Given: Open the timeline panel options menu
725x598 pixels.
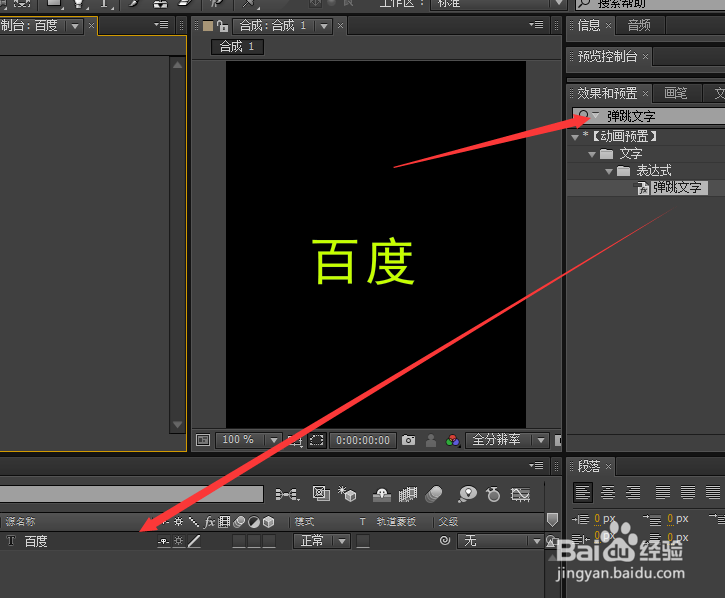Looking at the screenshot, I should coord(536,465).
